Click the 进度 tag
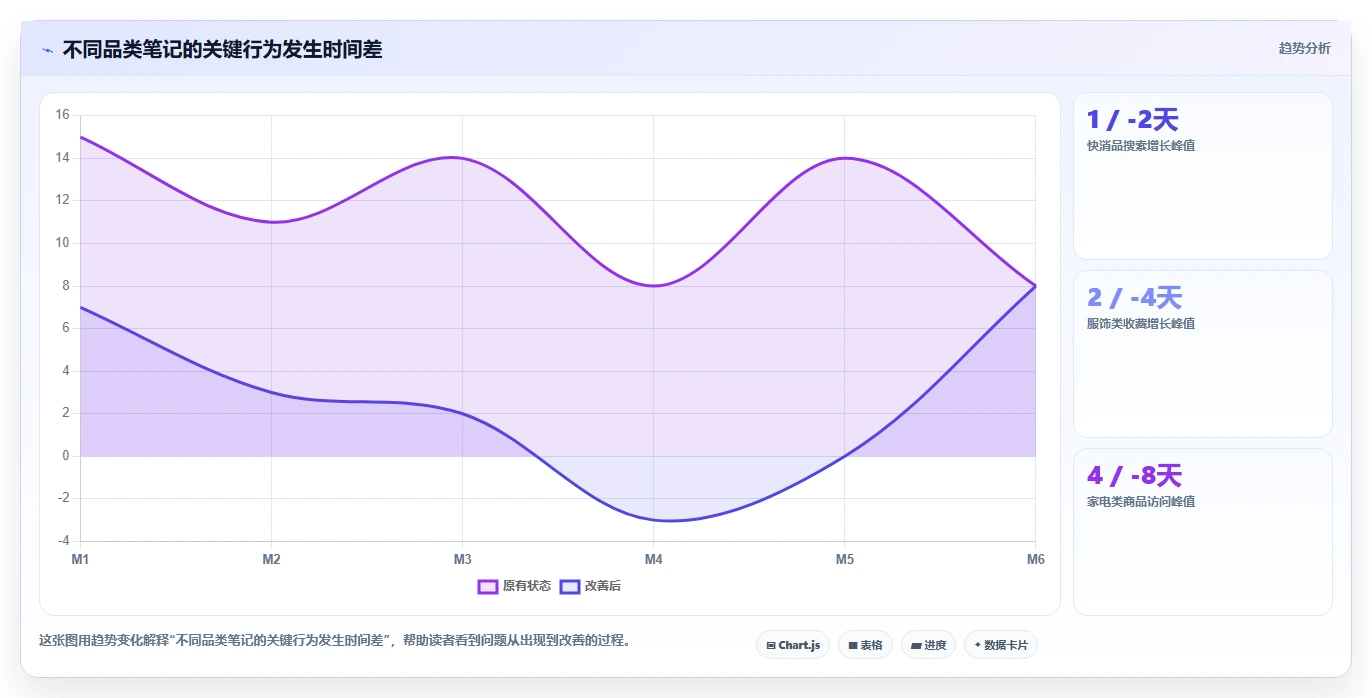 point(928,645)
